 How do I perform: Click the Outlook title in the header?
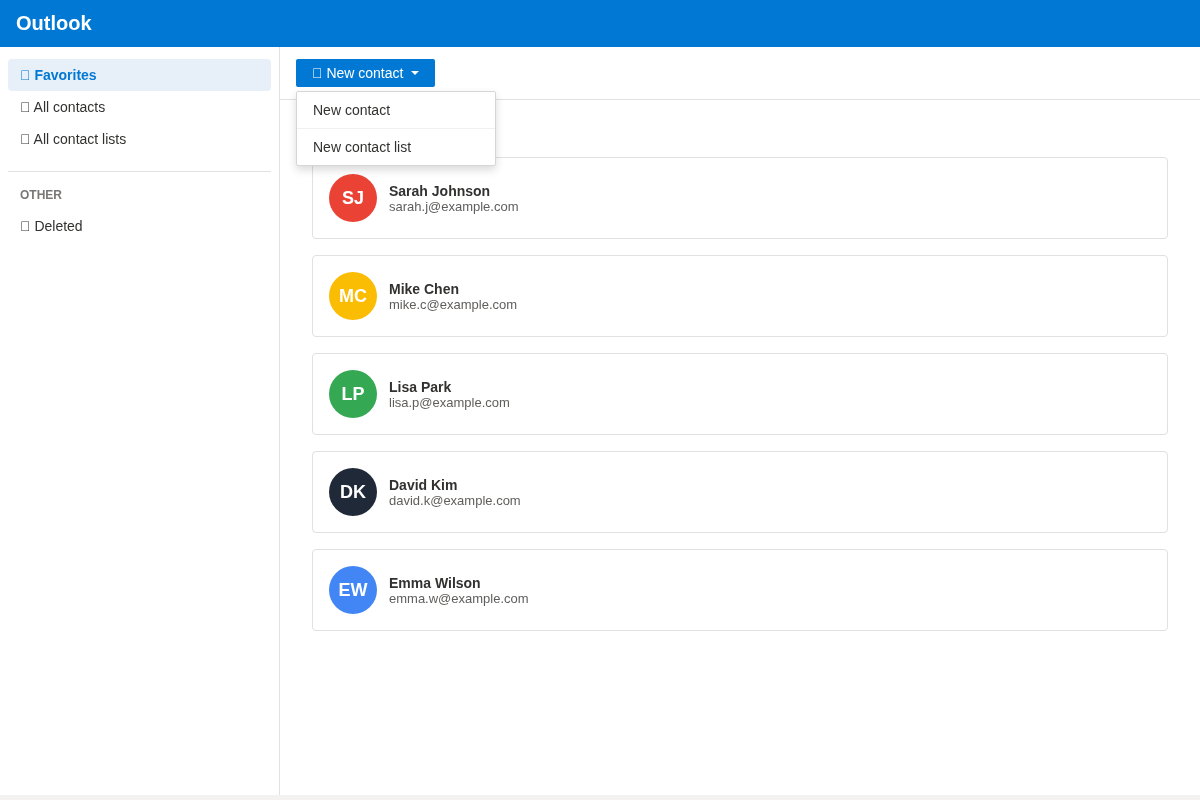(53, 22)
